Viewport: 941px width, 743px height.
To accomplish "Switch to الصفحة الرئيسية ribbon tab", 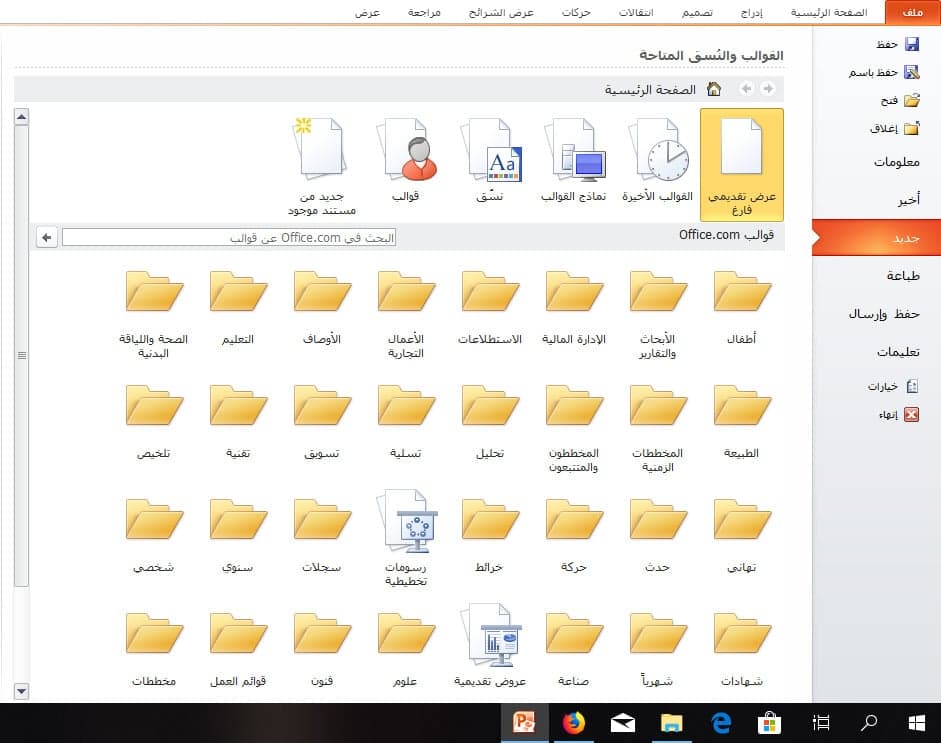I will tap(829, 12).
